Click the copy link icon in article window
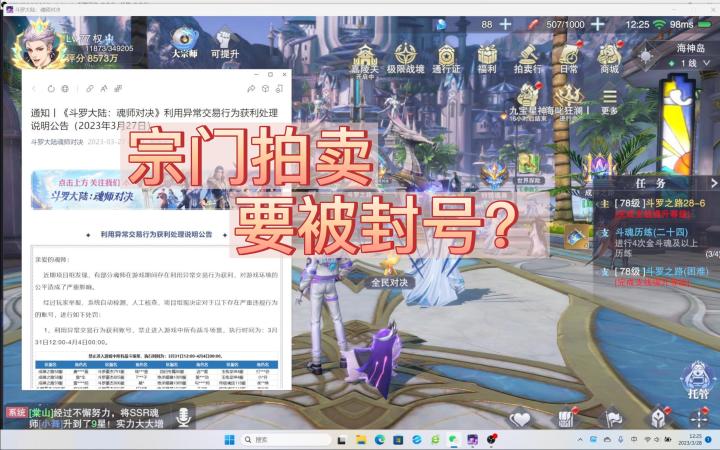 click(x=90, y=88)
